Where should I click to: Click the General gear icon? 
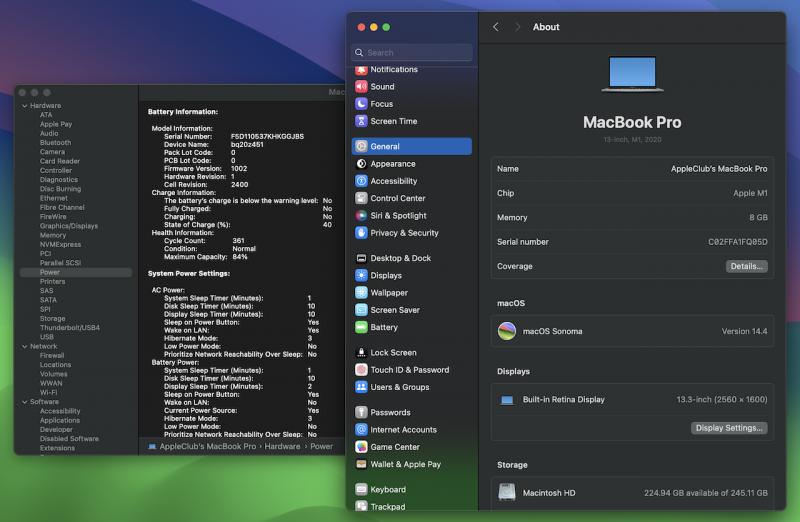361,146
